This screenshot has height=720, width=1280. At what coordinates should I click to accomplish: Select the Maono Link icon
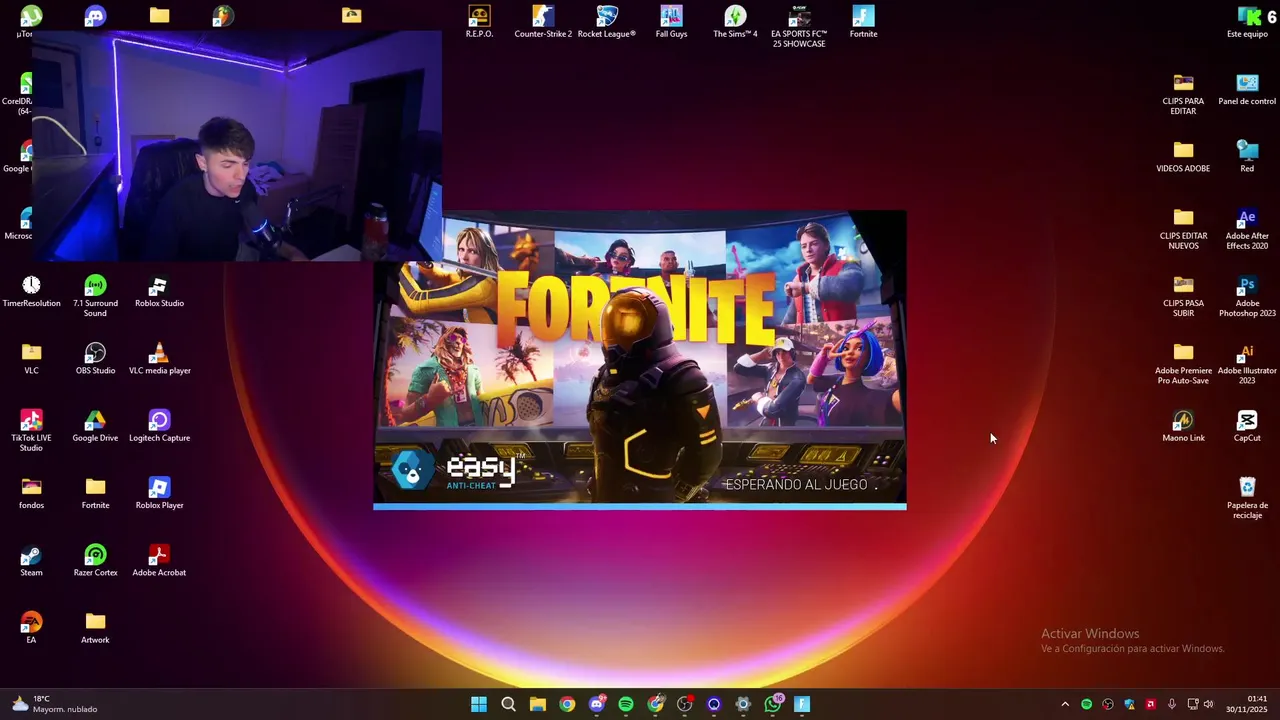pyautogui.click(x=1183, y=425)
